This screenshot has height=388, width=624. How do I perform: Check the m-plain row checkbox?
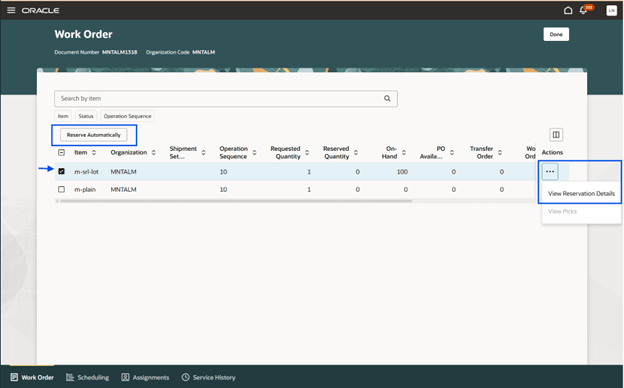point(61,189)
